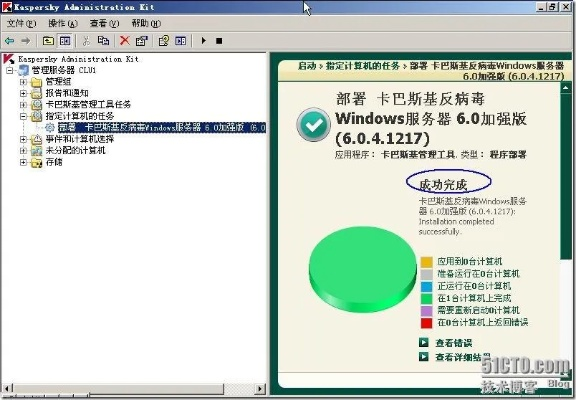The image size is (576, 400).
Task: Click the red Delete X icon
Action: (125, 41)
